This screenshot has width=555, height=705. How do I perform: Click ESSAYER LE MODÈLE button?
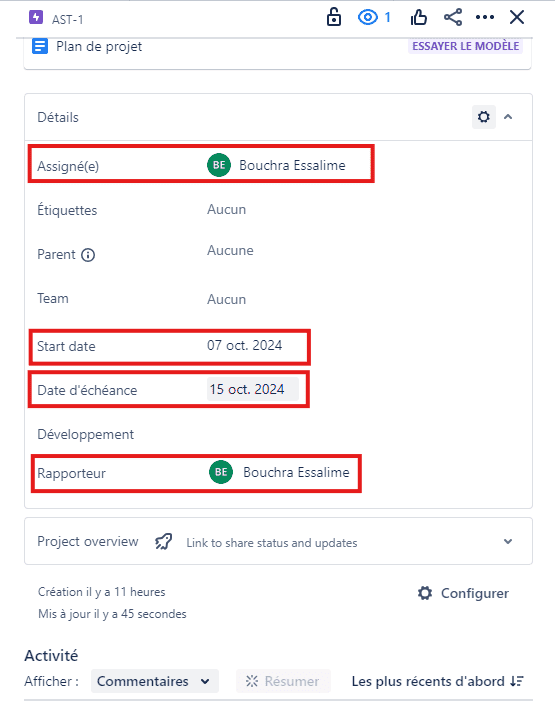[465, 46]
